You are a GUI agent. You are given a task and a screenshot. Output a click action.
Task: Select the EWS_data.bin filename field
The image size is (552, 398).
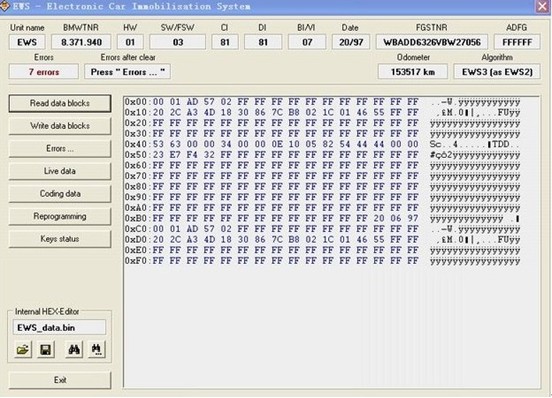point(59,327)
